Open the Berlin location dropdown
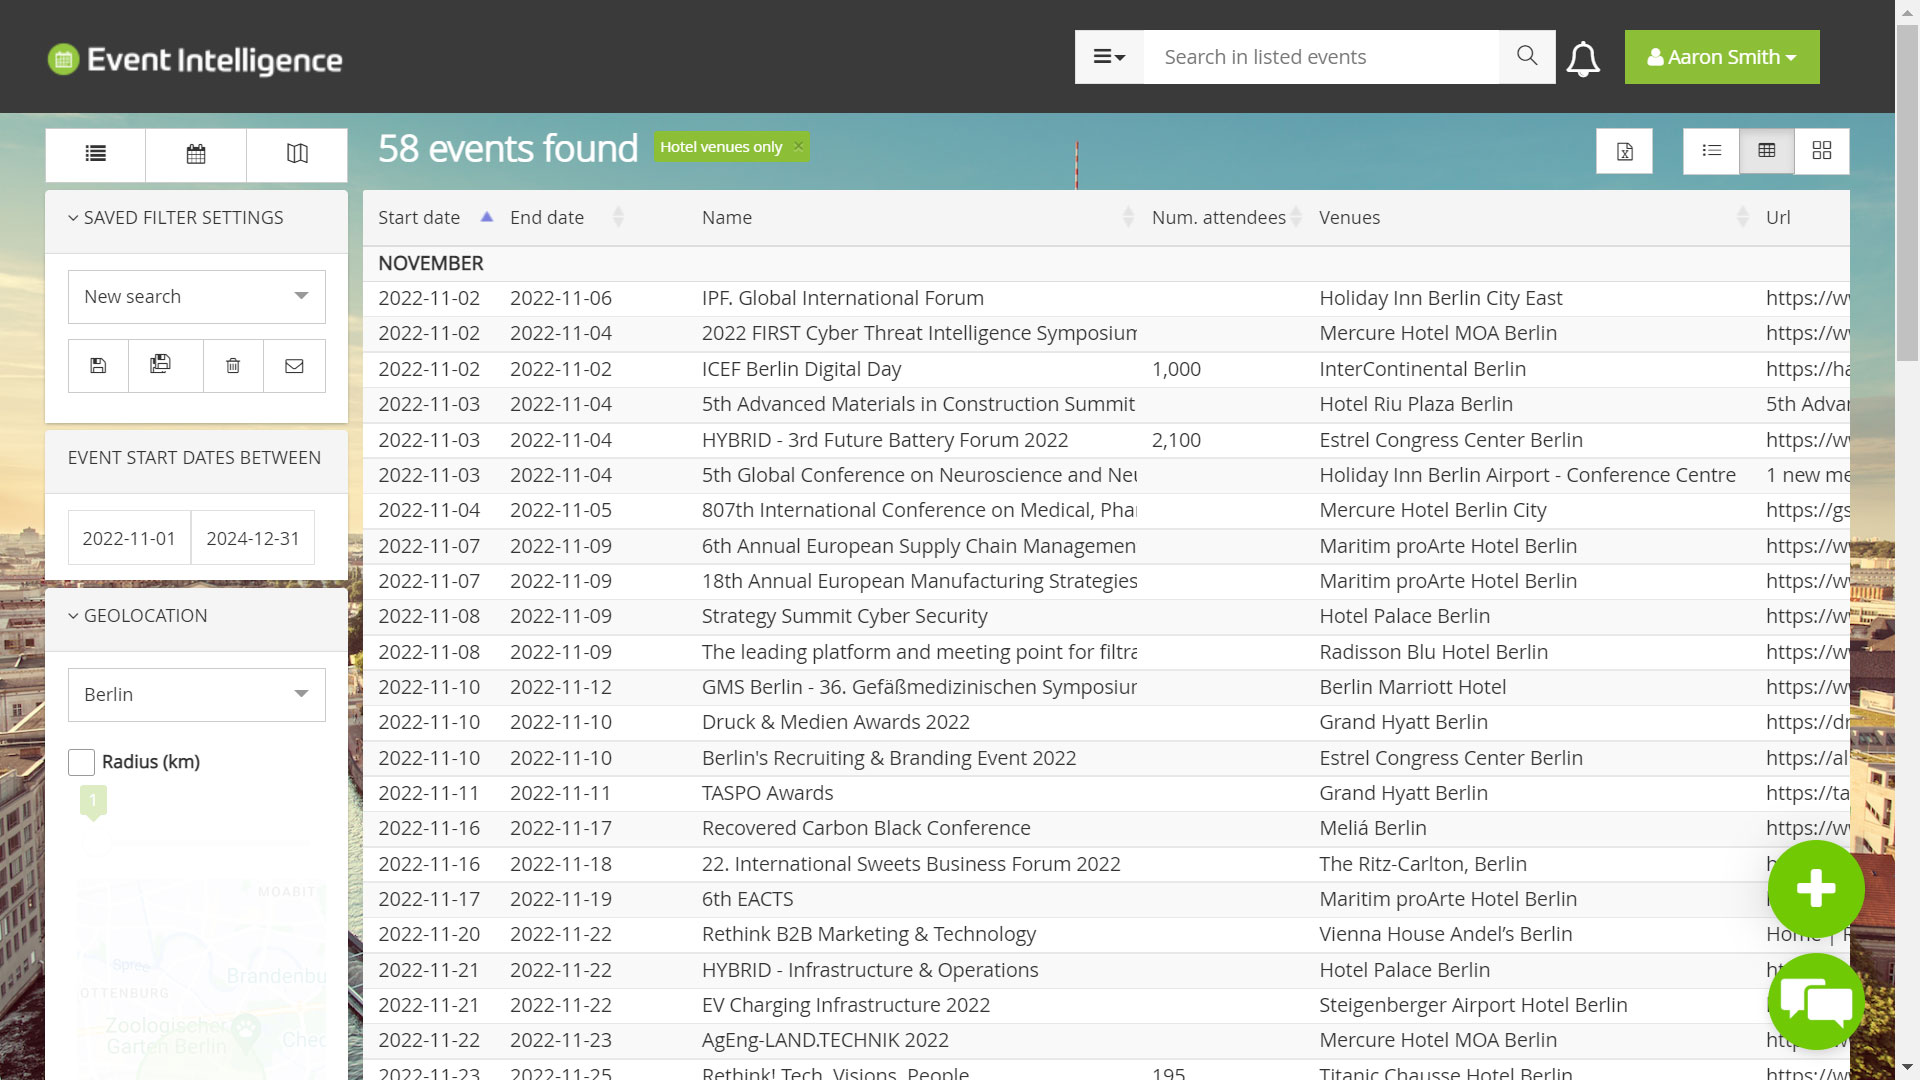The image size is (1920, 1080). 197,695
